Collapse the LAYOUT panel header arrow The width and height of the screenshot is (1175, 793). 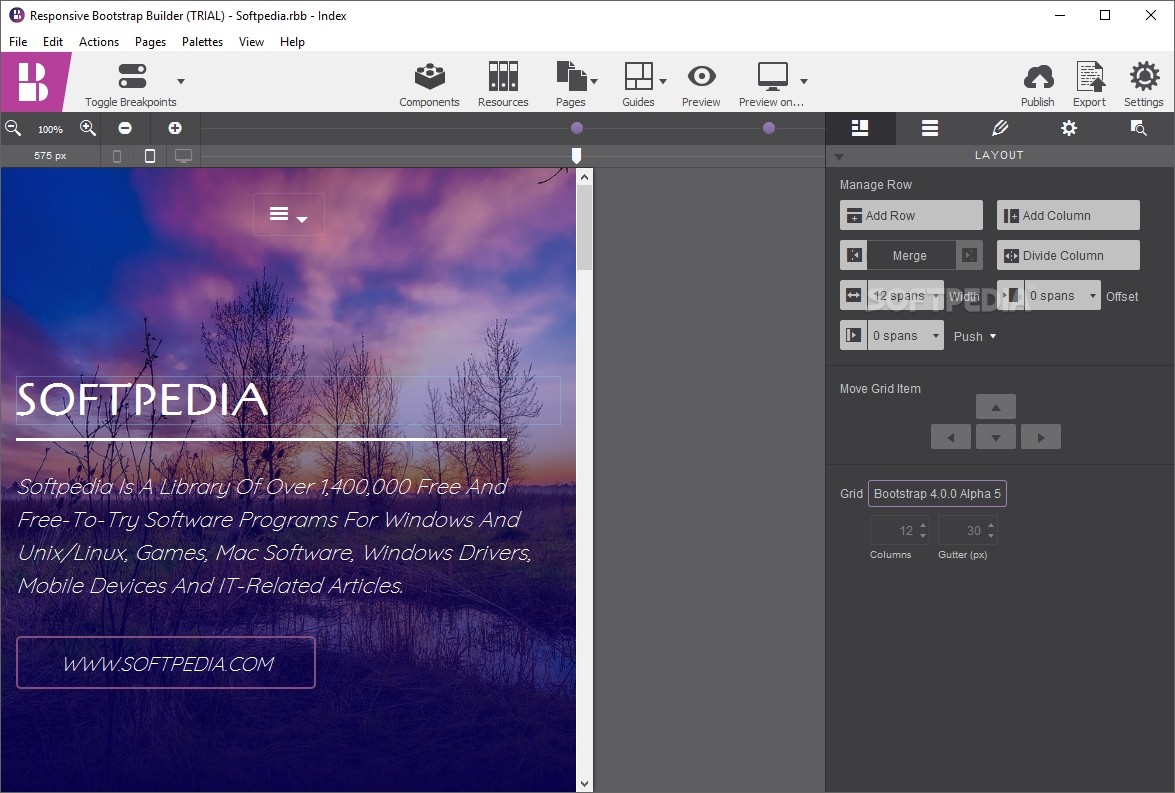[839, 157]
